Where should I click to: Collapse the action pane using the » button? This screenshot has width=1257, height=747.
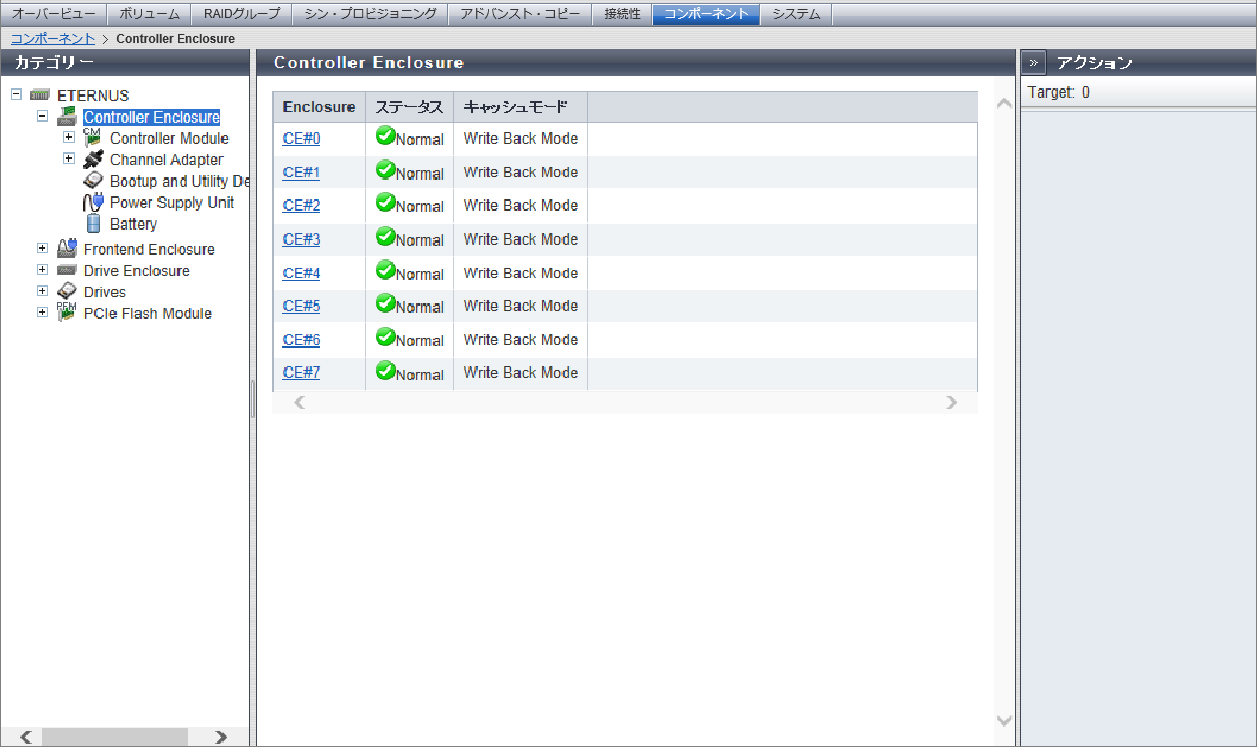(x=1033, y=63)
